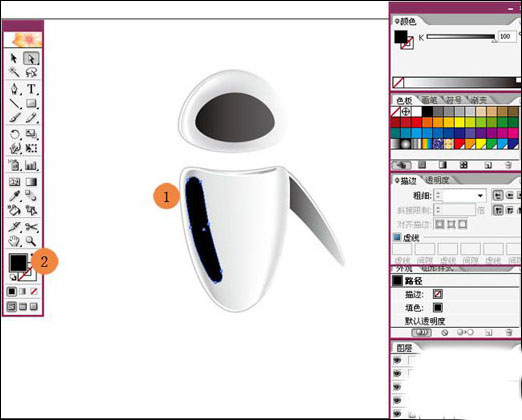Choose the Free Transform tool
This screenshot has width=522, height=420.
(x=31, y=148)
